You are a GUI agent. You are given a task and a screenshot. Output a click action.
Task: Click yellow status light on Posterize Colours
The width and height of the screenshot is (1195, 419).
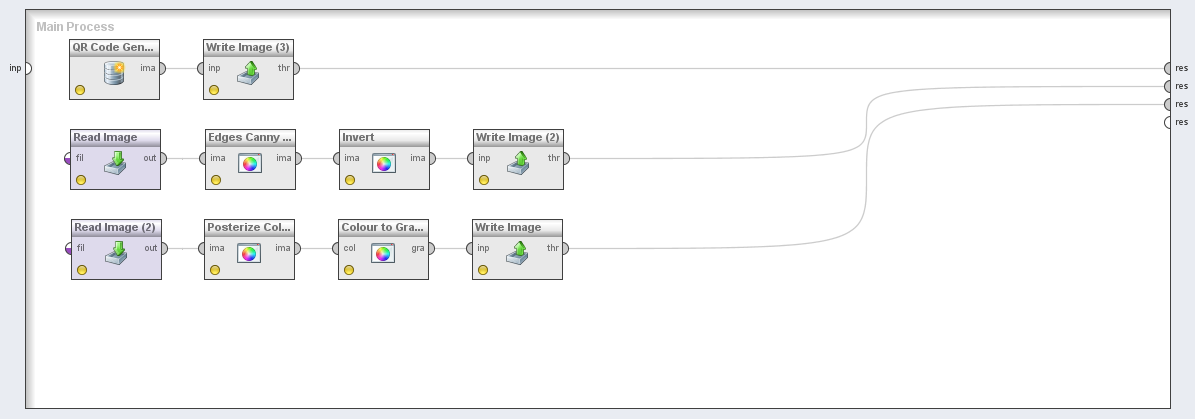pos(215,270)
